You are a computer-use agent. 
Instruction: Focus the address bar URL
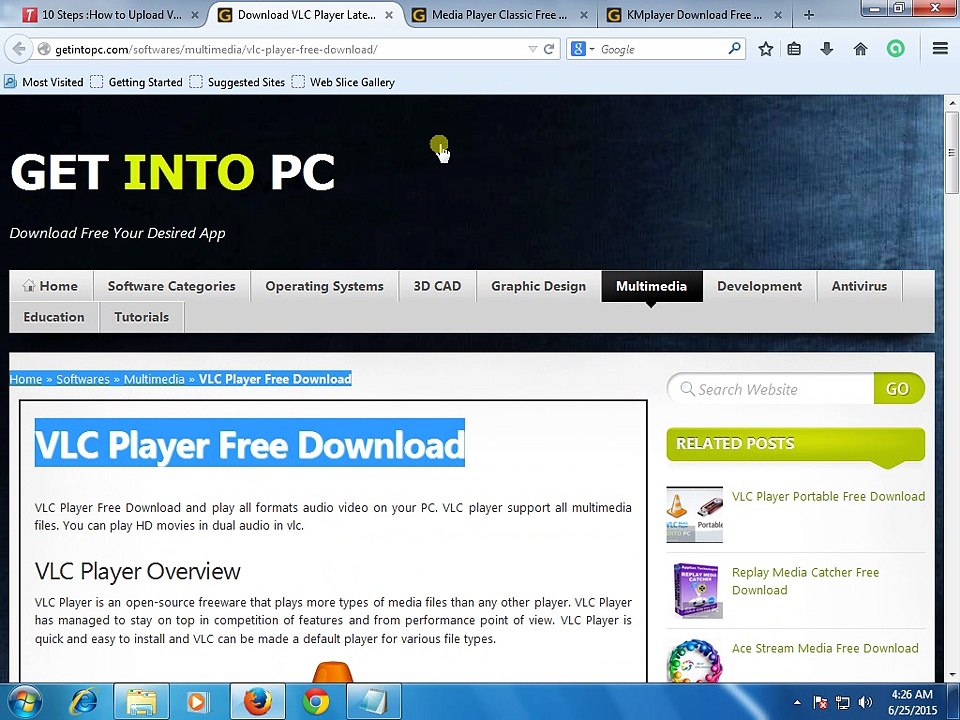pos(288,49)
